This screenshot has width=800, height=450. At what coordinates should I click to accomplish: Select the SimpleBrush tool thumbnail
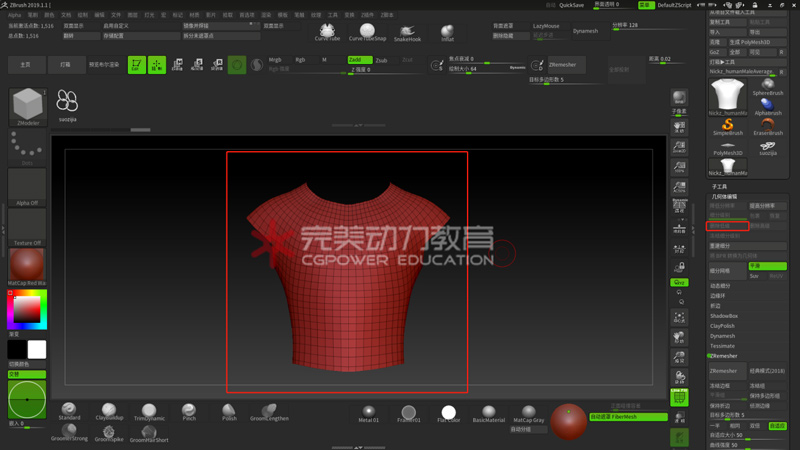point(728,127)
